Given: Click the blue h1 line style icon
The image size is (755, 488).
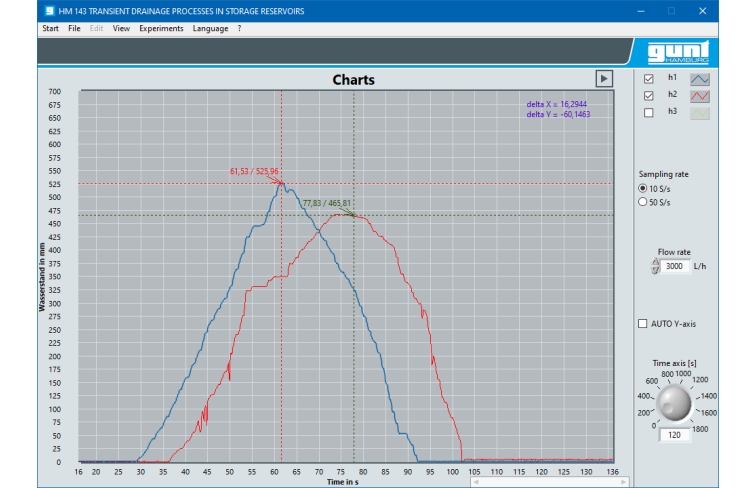Looking at the screenshot, I should 700,79.
